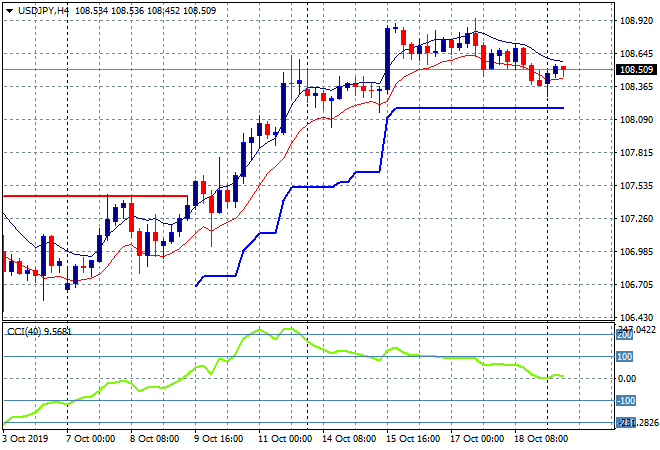This screenshot has width=660, height=450.
Task: Select the CCI 100 level label
Action: 625,357
